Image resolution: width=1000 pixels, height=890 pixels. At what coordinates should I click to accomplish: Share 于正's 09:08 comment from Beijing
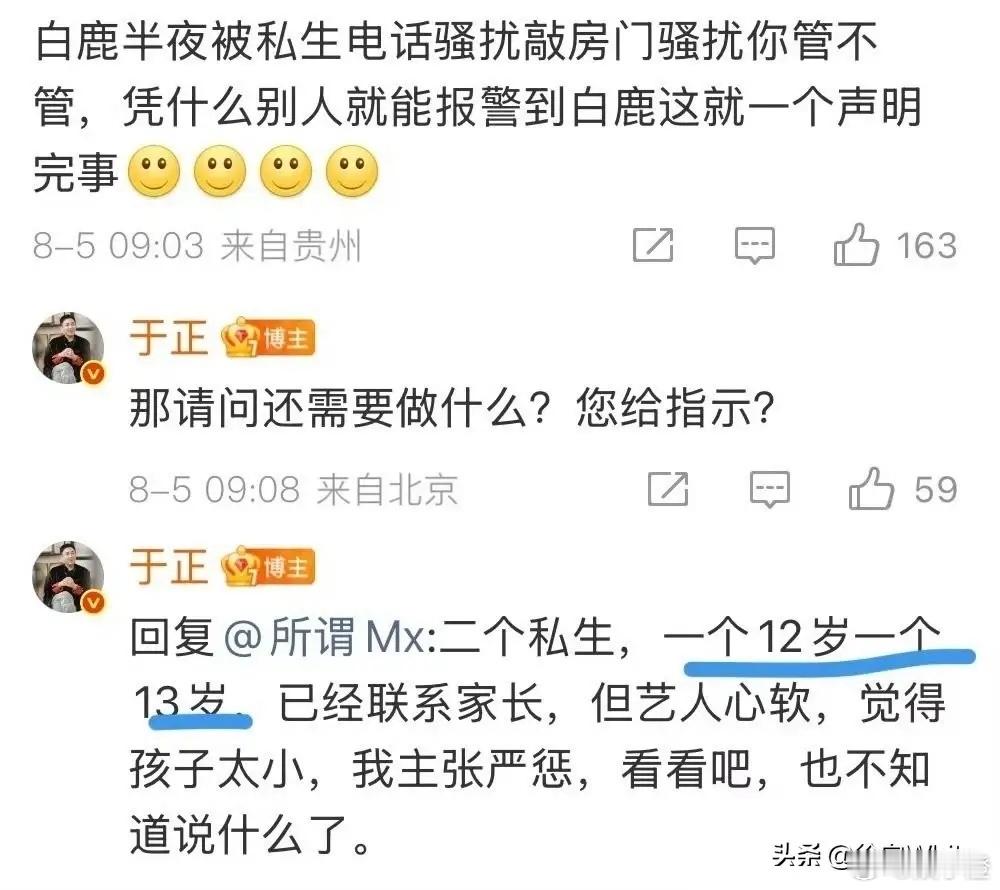668,489
